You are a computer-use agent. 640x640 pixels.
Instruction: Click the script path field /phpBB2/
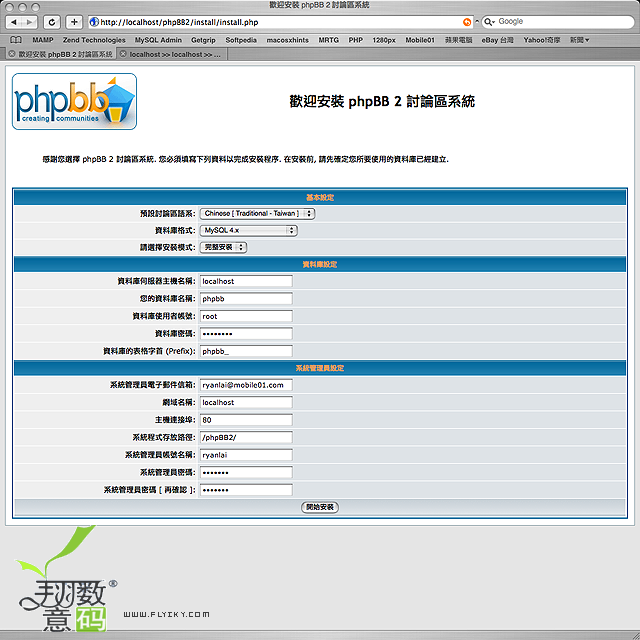pyautogui.click(x=246, y=437)
